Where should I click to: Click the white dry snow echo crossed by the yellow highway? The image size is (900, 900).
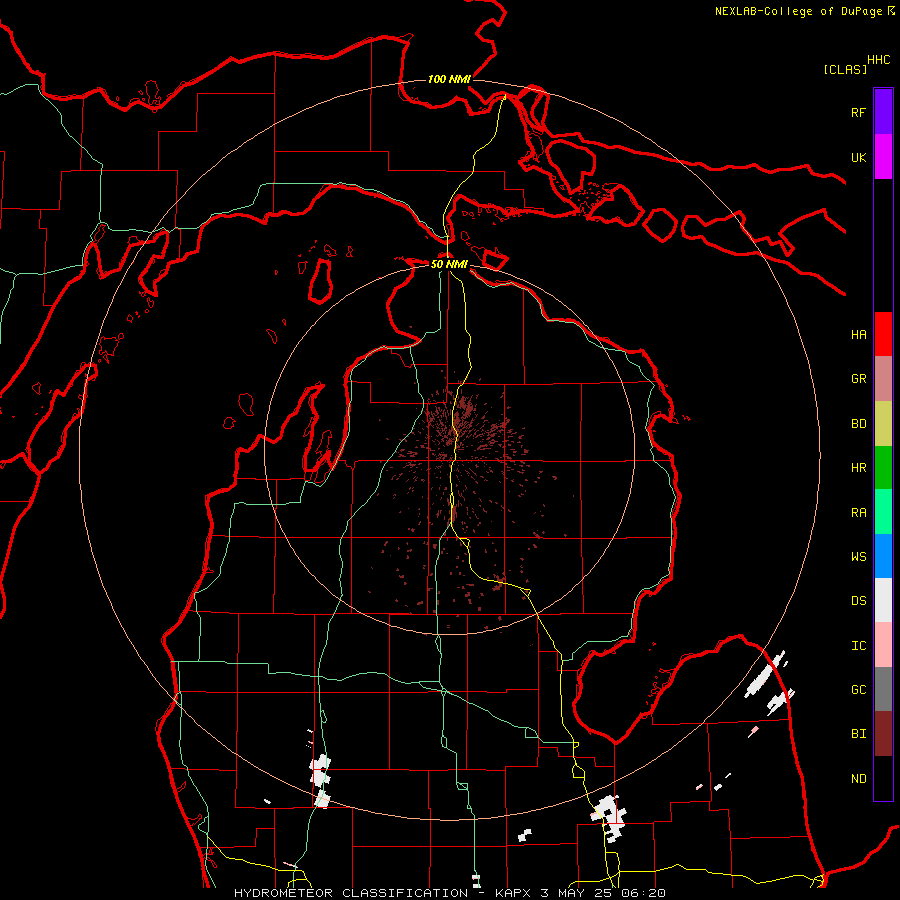pyautogui.click(x=609, y=817)
